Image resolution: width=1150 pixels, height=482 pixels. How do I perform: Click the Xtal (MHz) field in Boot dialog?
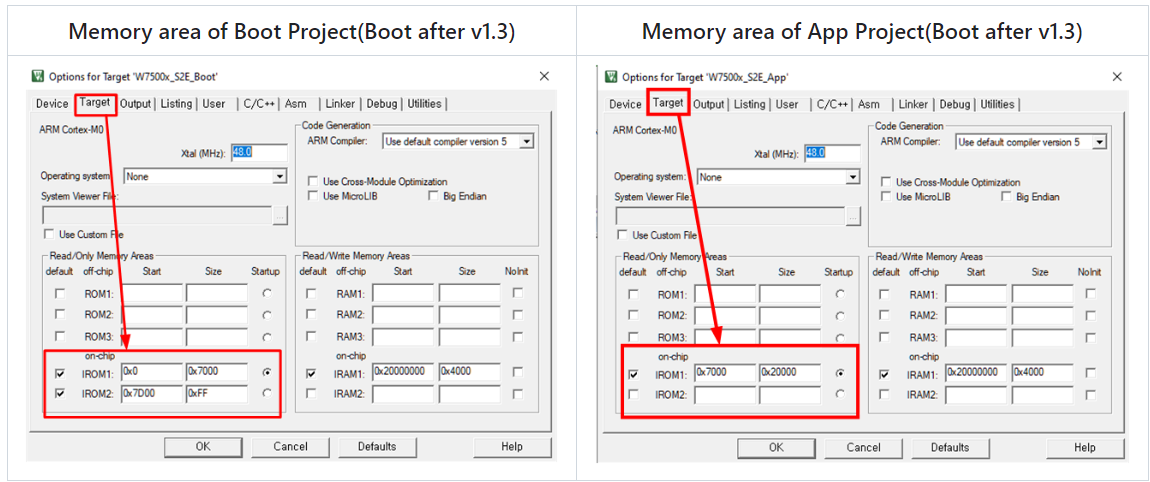pos(259,152)
